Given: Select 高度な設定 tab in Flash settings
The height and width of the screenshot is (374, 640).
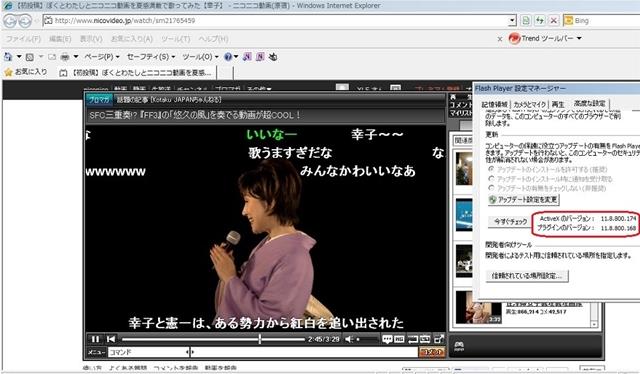Looking at the screenshot, I should click(x=589, y=104).
